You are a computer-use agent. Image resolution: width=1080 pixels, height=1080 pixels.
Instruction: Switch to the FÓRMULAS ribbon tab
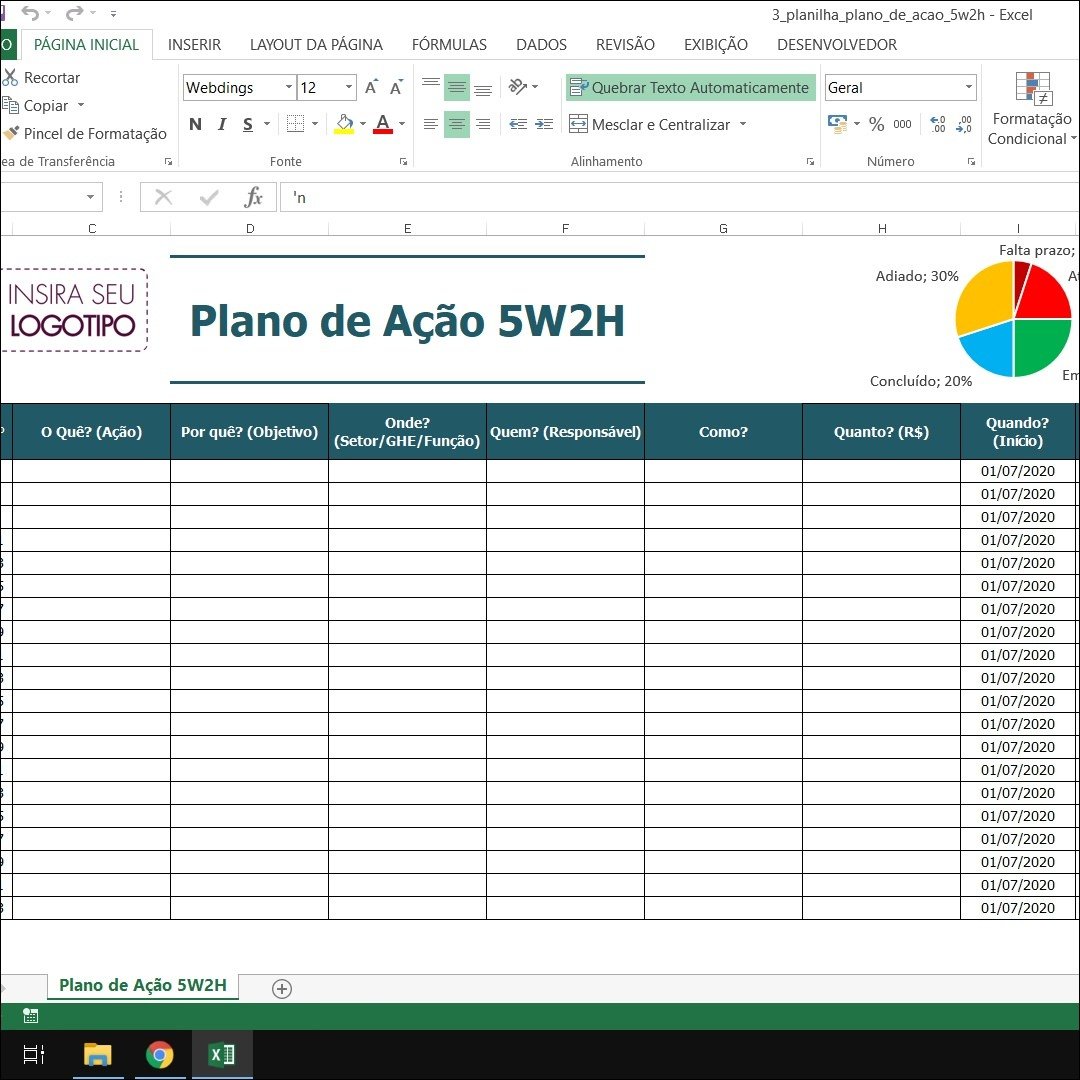[x=449, y=45]
